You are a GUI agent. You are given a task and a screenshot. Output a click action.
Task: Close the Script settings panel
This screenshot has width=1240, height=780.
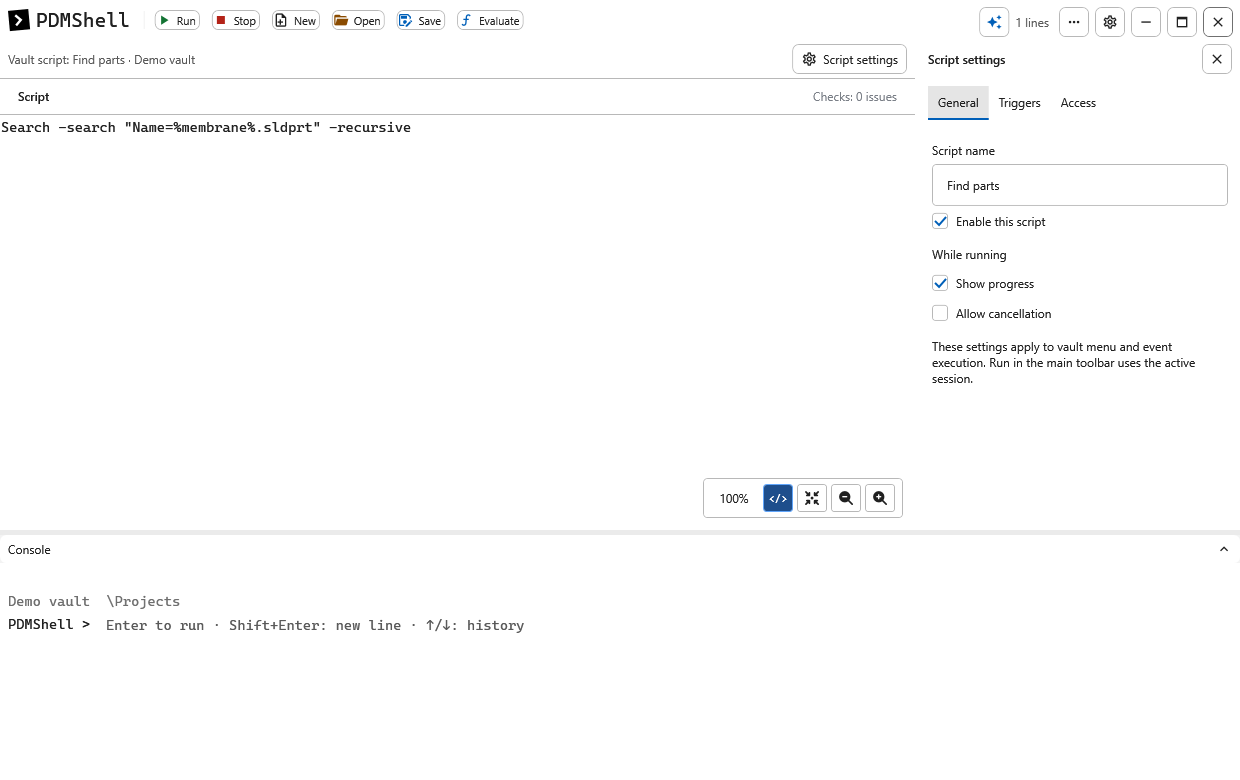pos(1217,60)
